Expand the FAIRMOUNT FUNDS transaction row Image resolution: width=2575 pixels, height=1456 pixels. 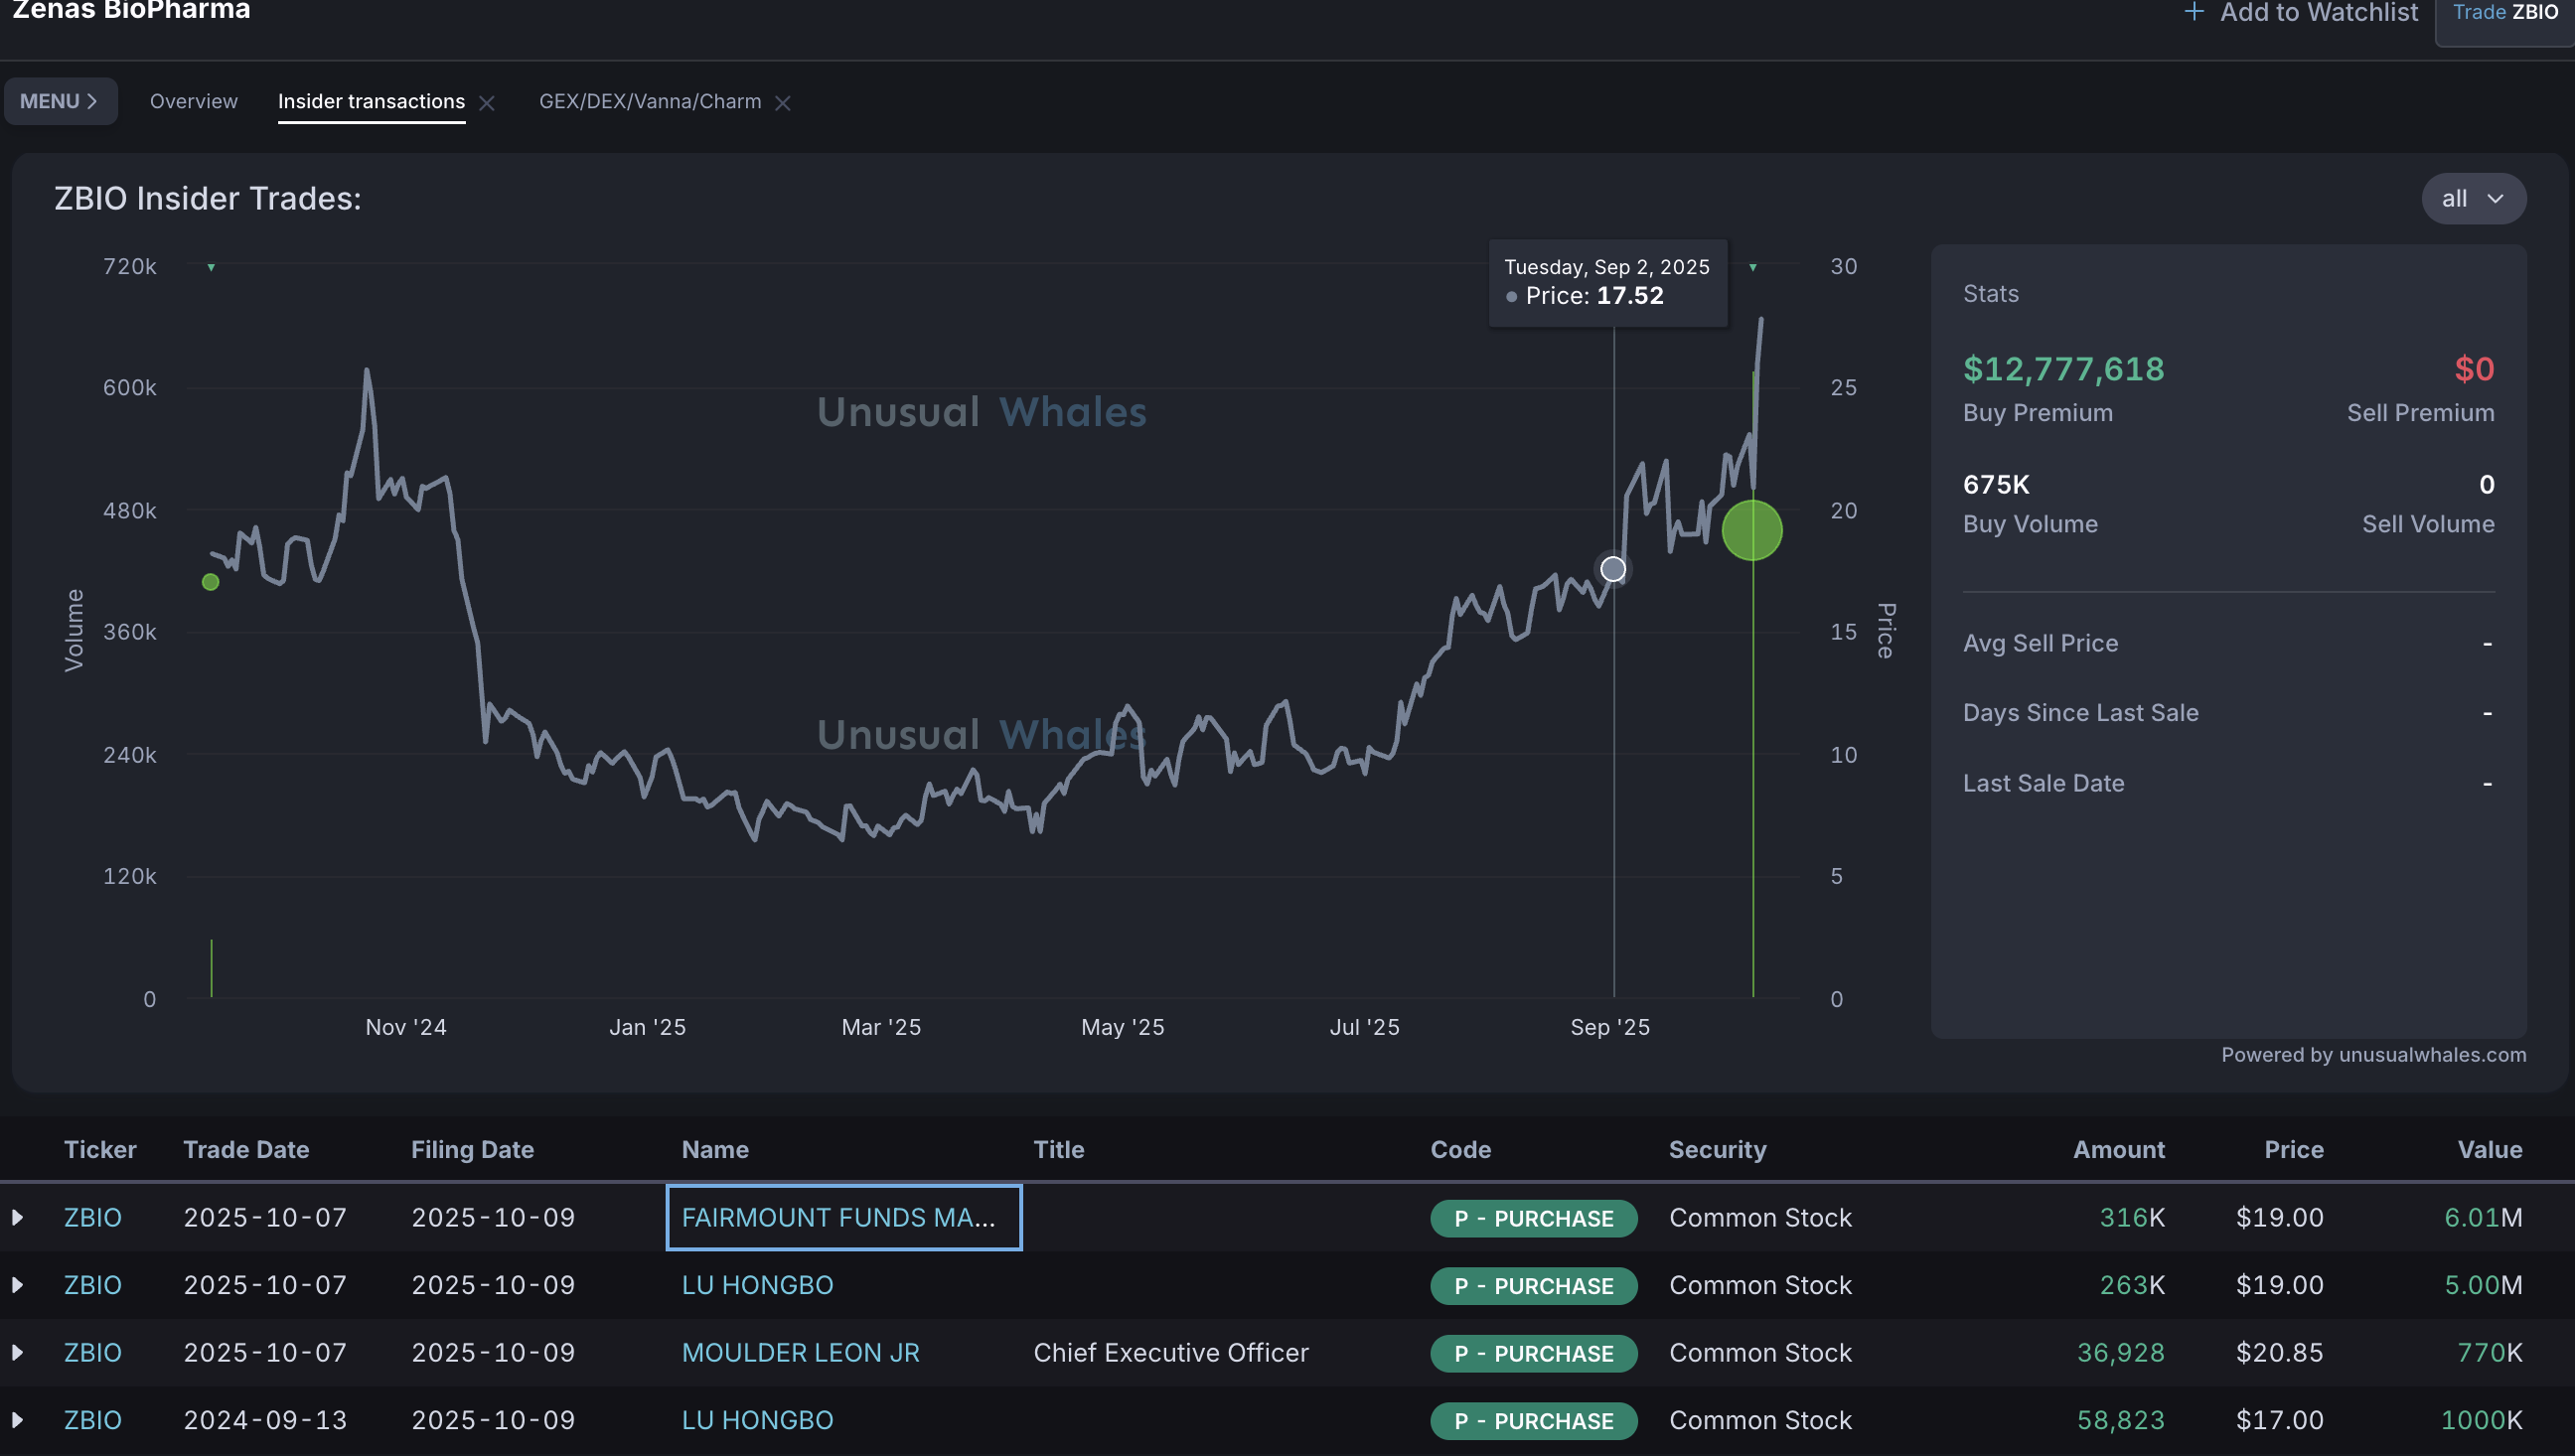point(18,1217)
